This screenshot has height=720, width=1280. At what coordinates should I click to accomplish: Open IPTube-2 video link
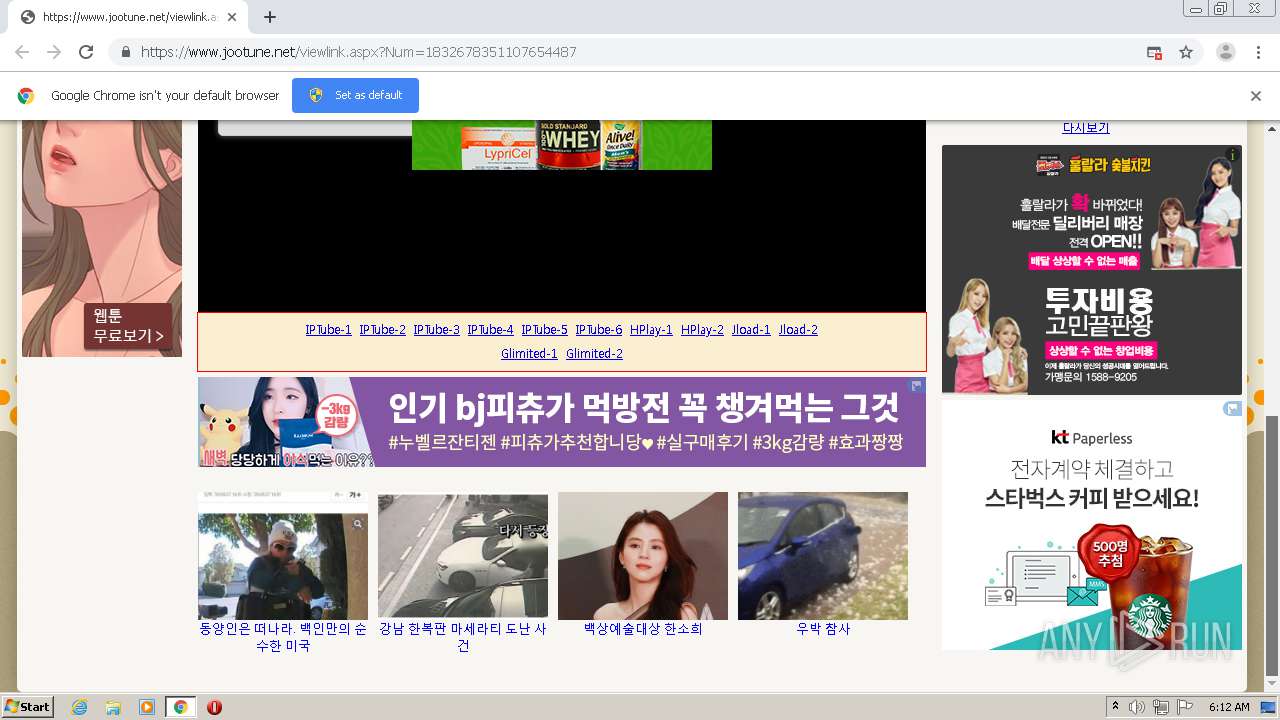(x=382, y=330)
